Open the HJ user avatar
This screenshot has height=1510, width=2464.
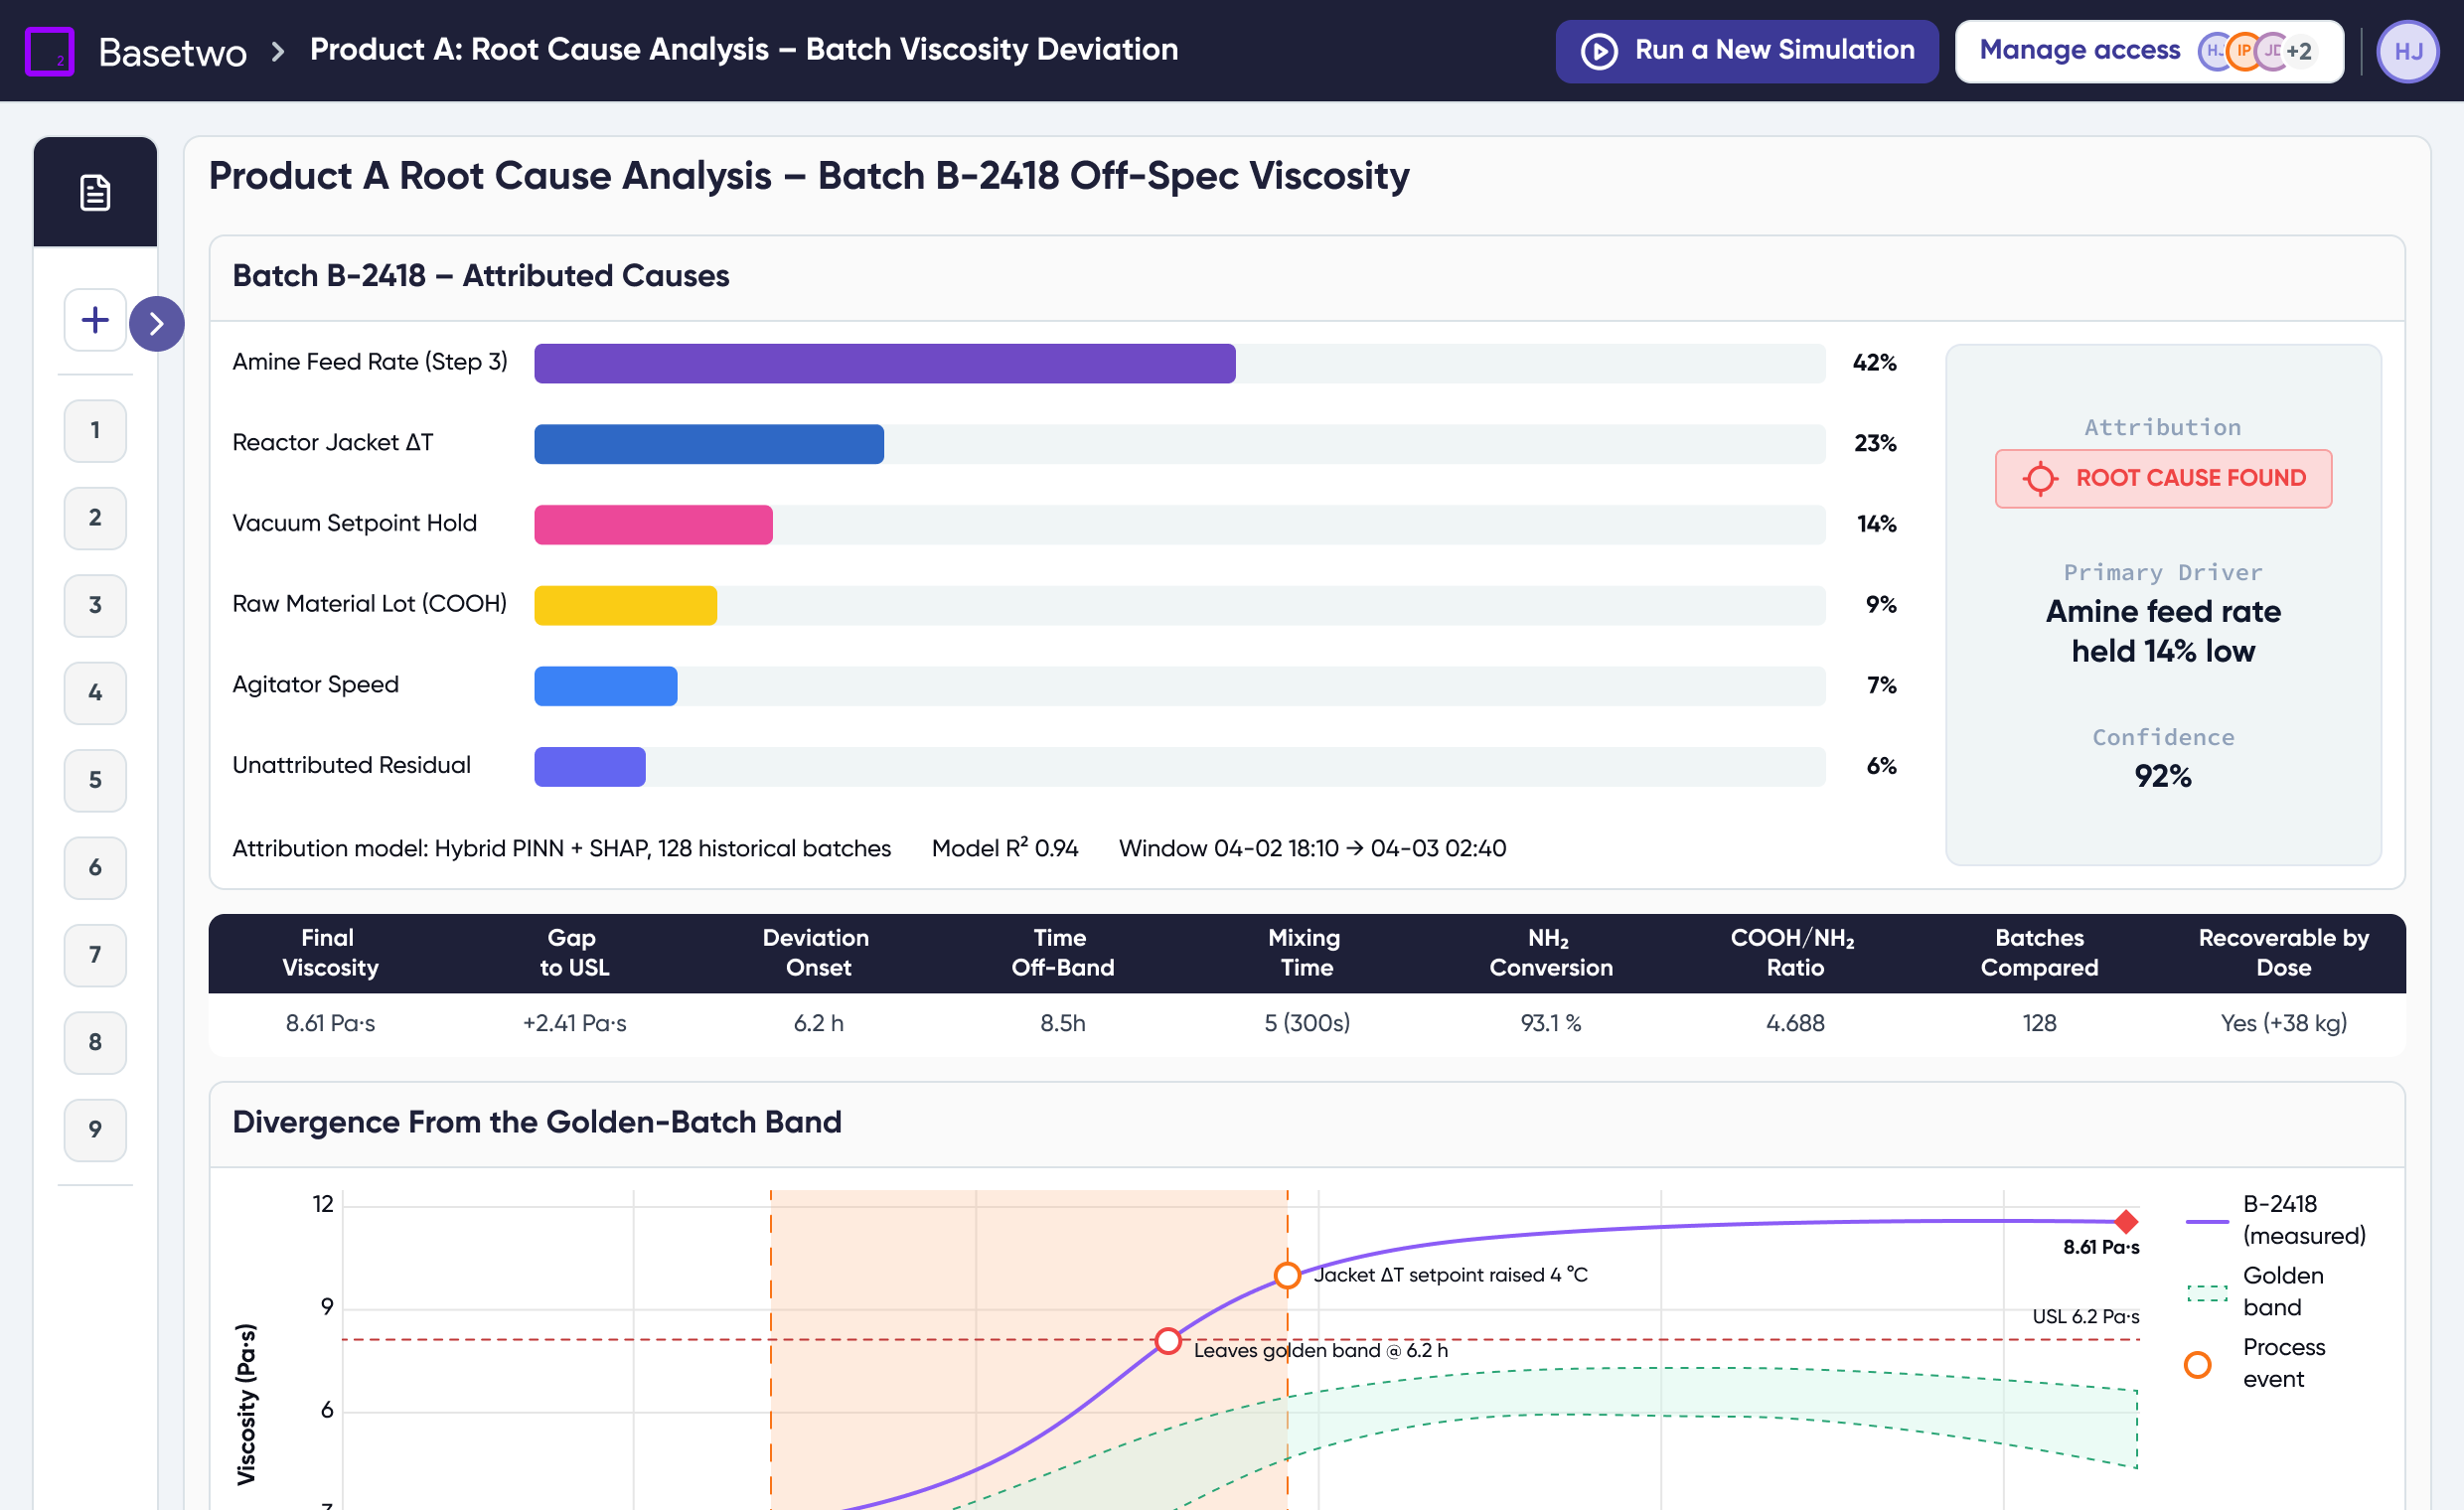click(x=2407, y=51)
